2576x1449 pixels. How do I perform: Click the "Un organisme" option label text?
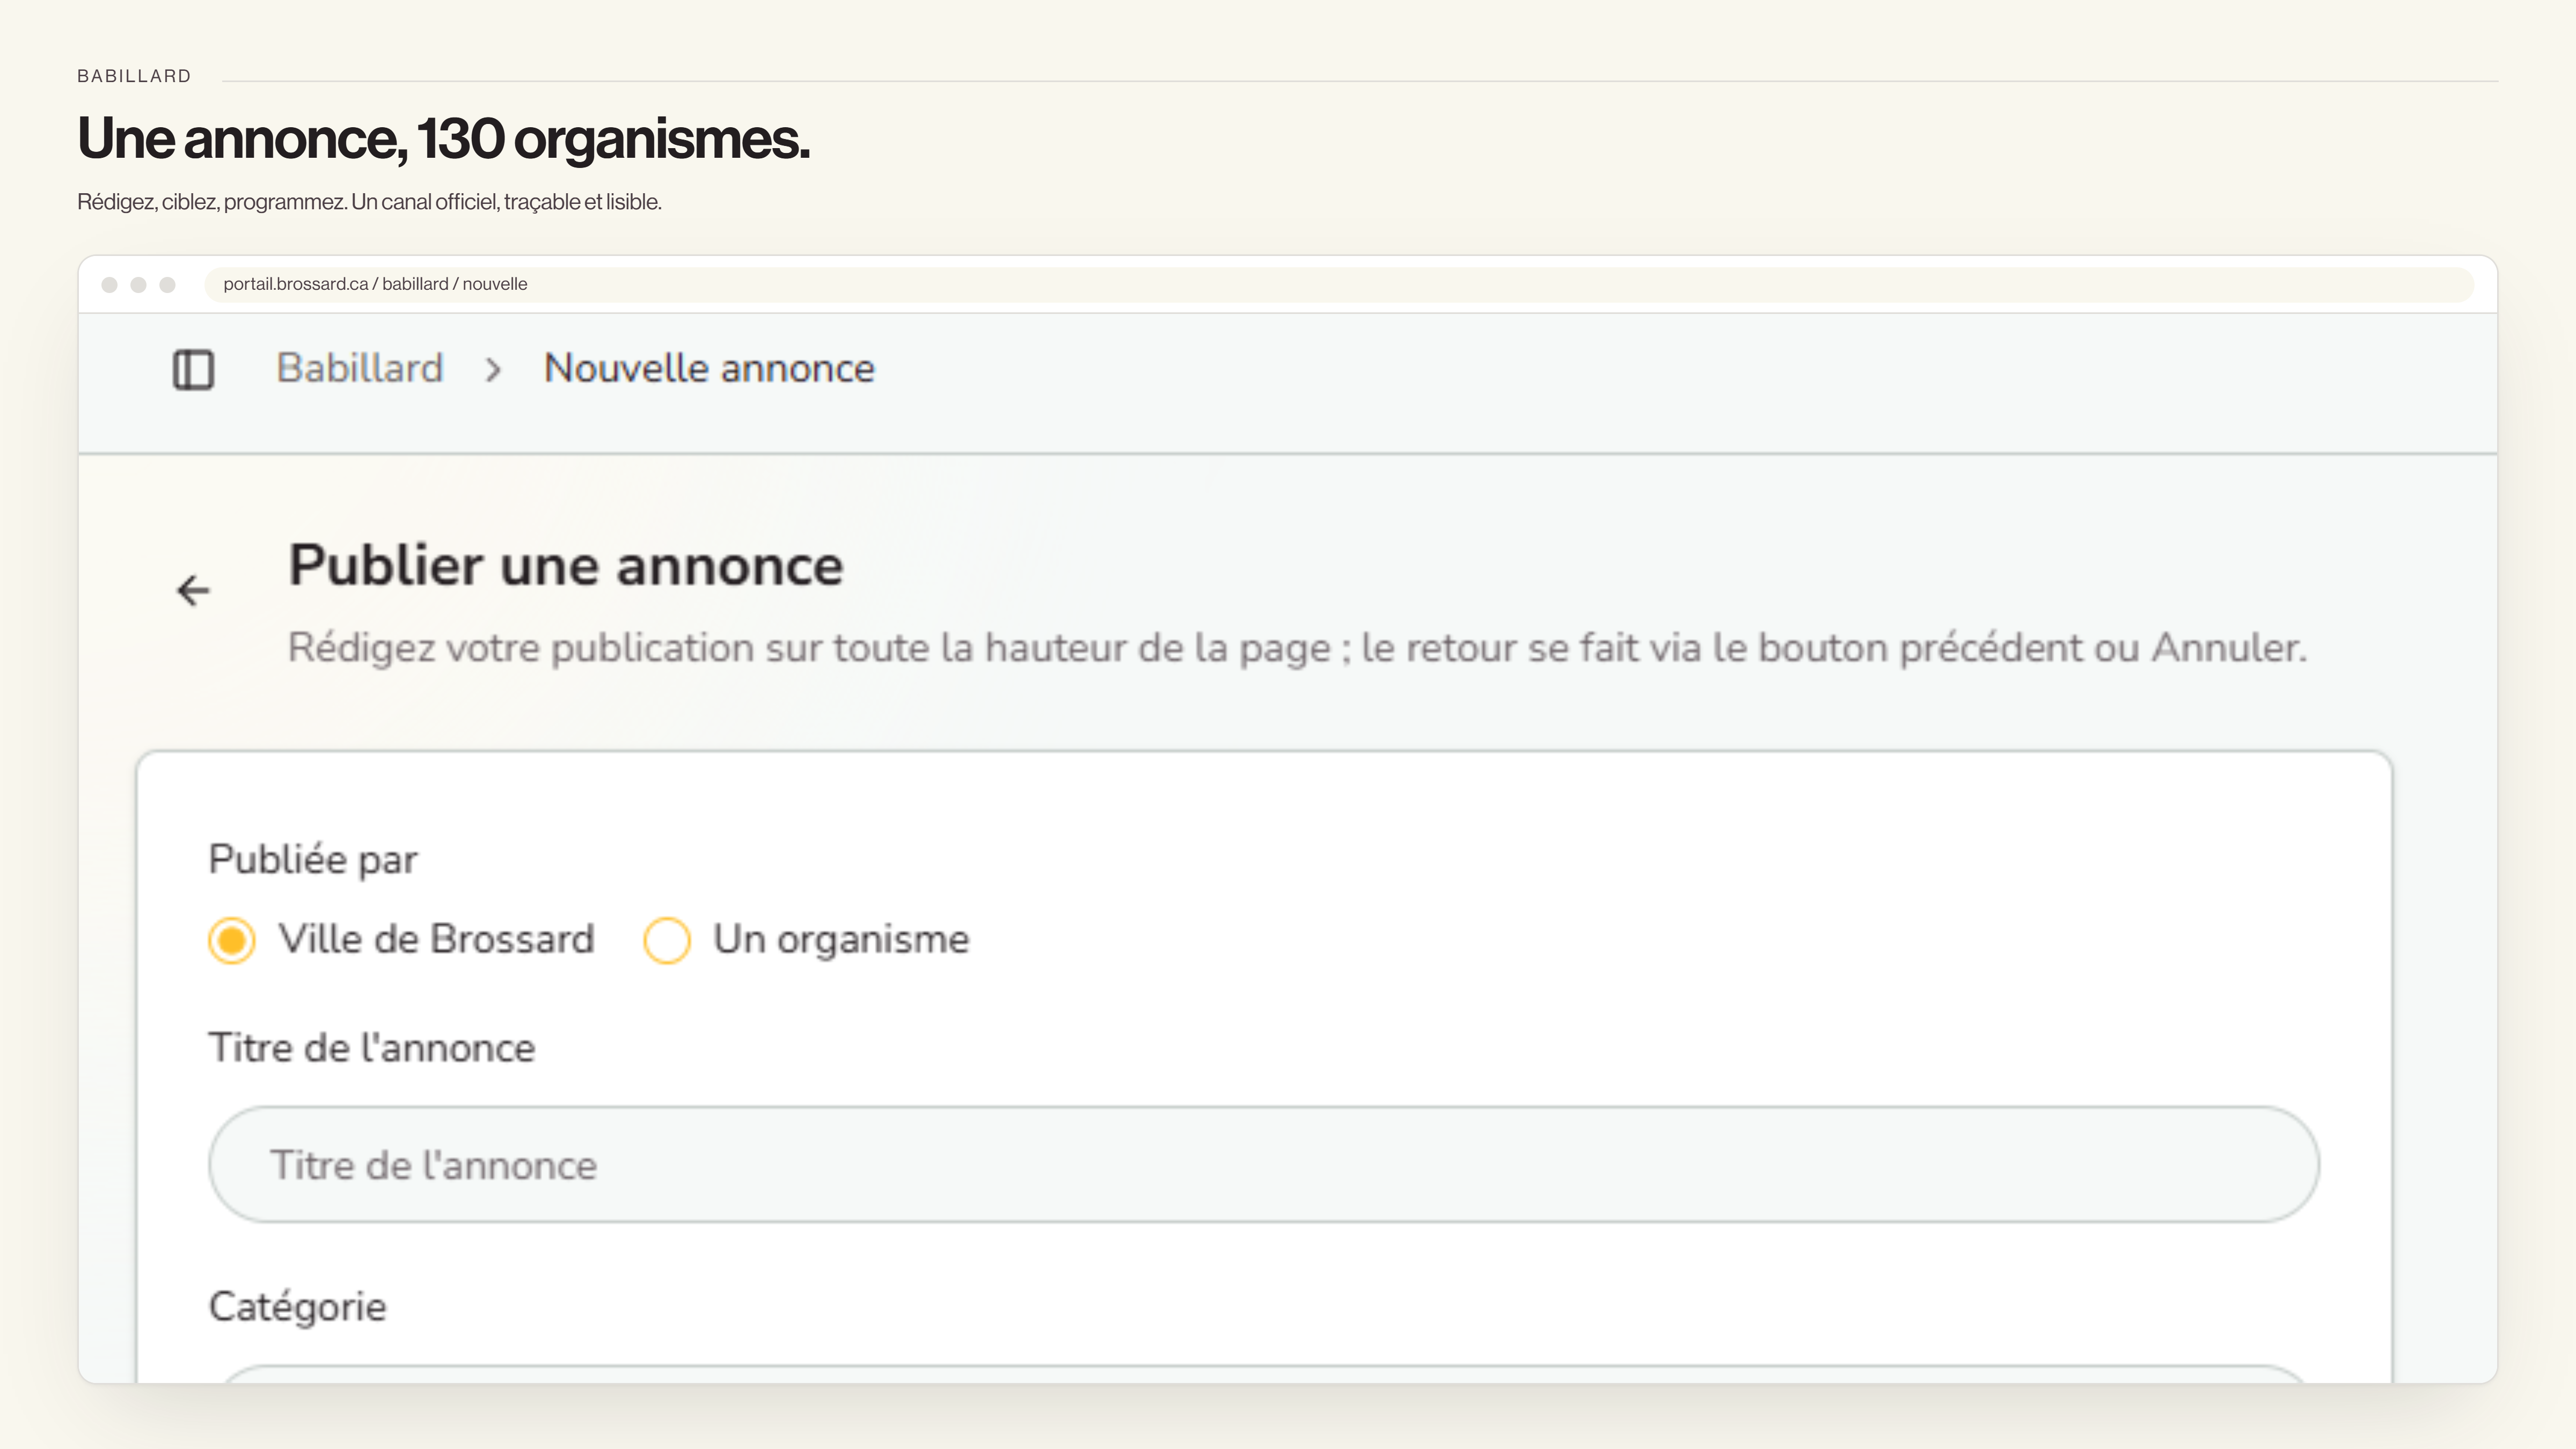coord(841,940)
